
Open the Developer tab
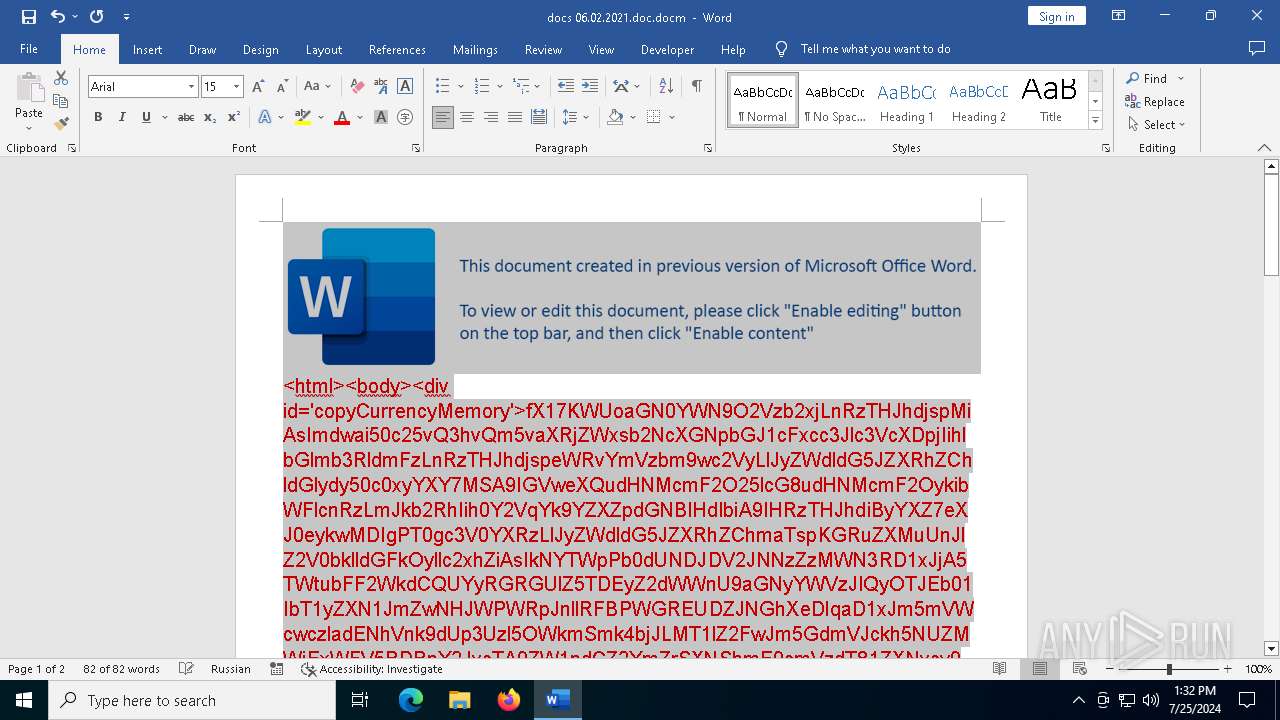point(667,49)
